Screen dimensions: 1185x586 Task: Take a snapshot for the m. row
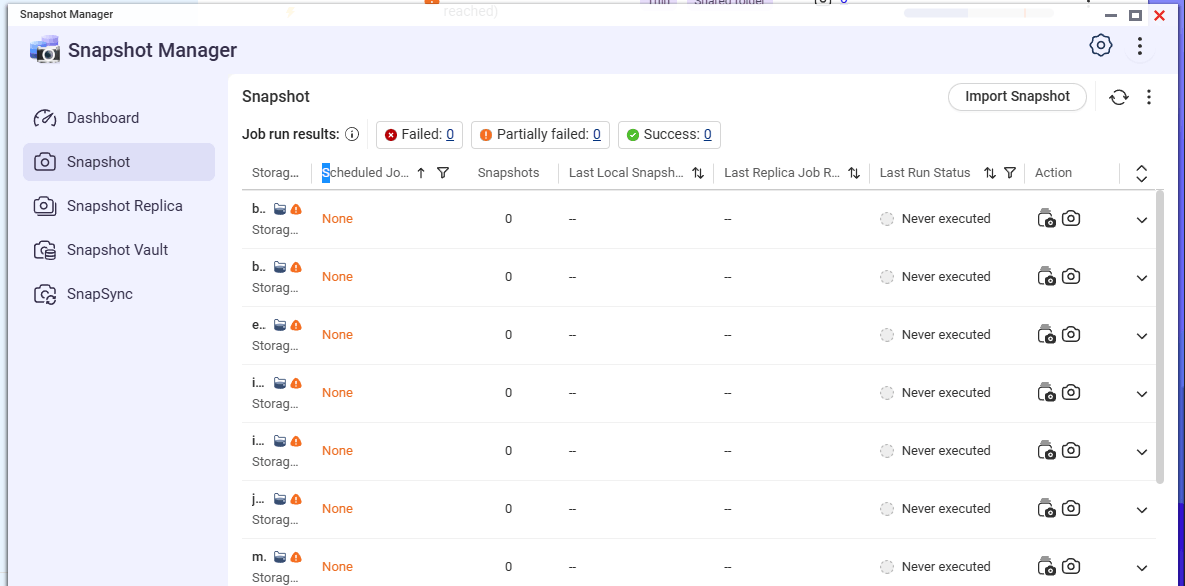[1071, 566]
